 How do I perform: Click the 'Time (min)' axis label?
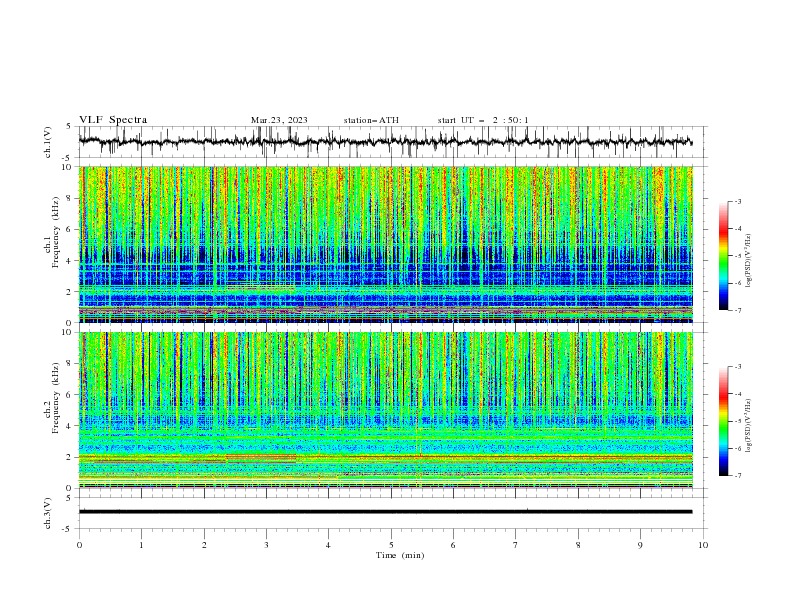point(400,555)
